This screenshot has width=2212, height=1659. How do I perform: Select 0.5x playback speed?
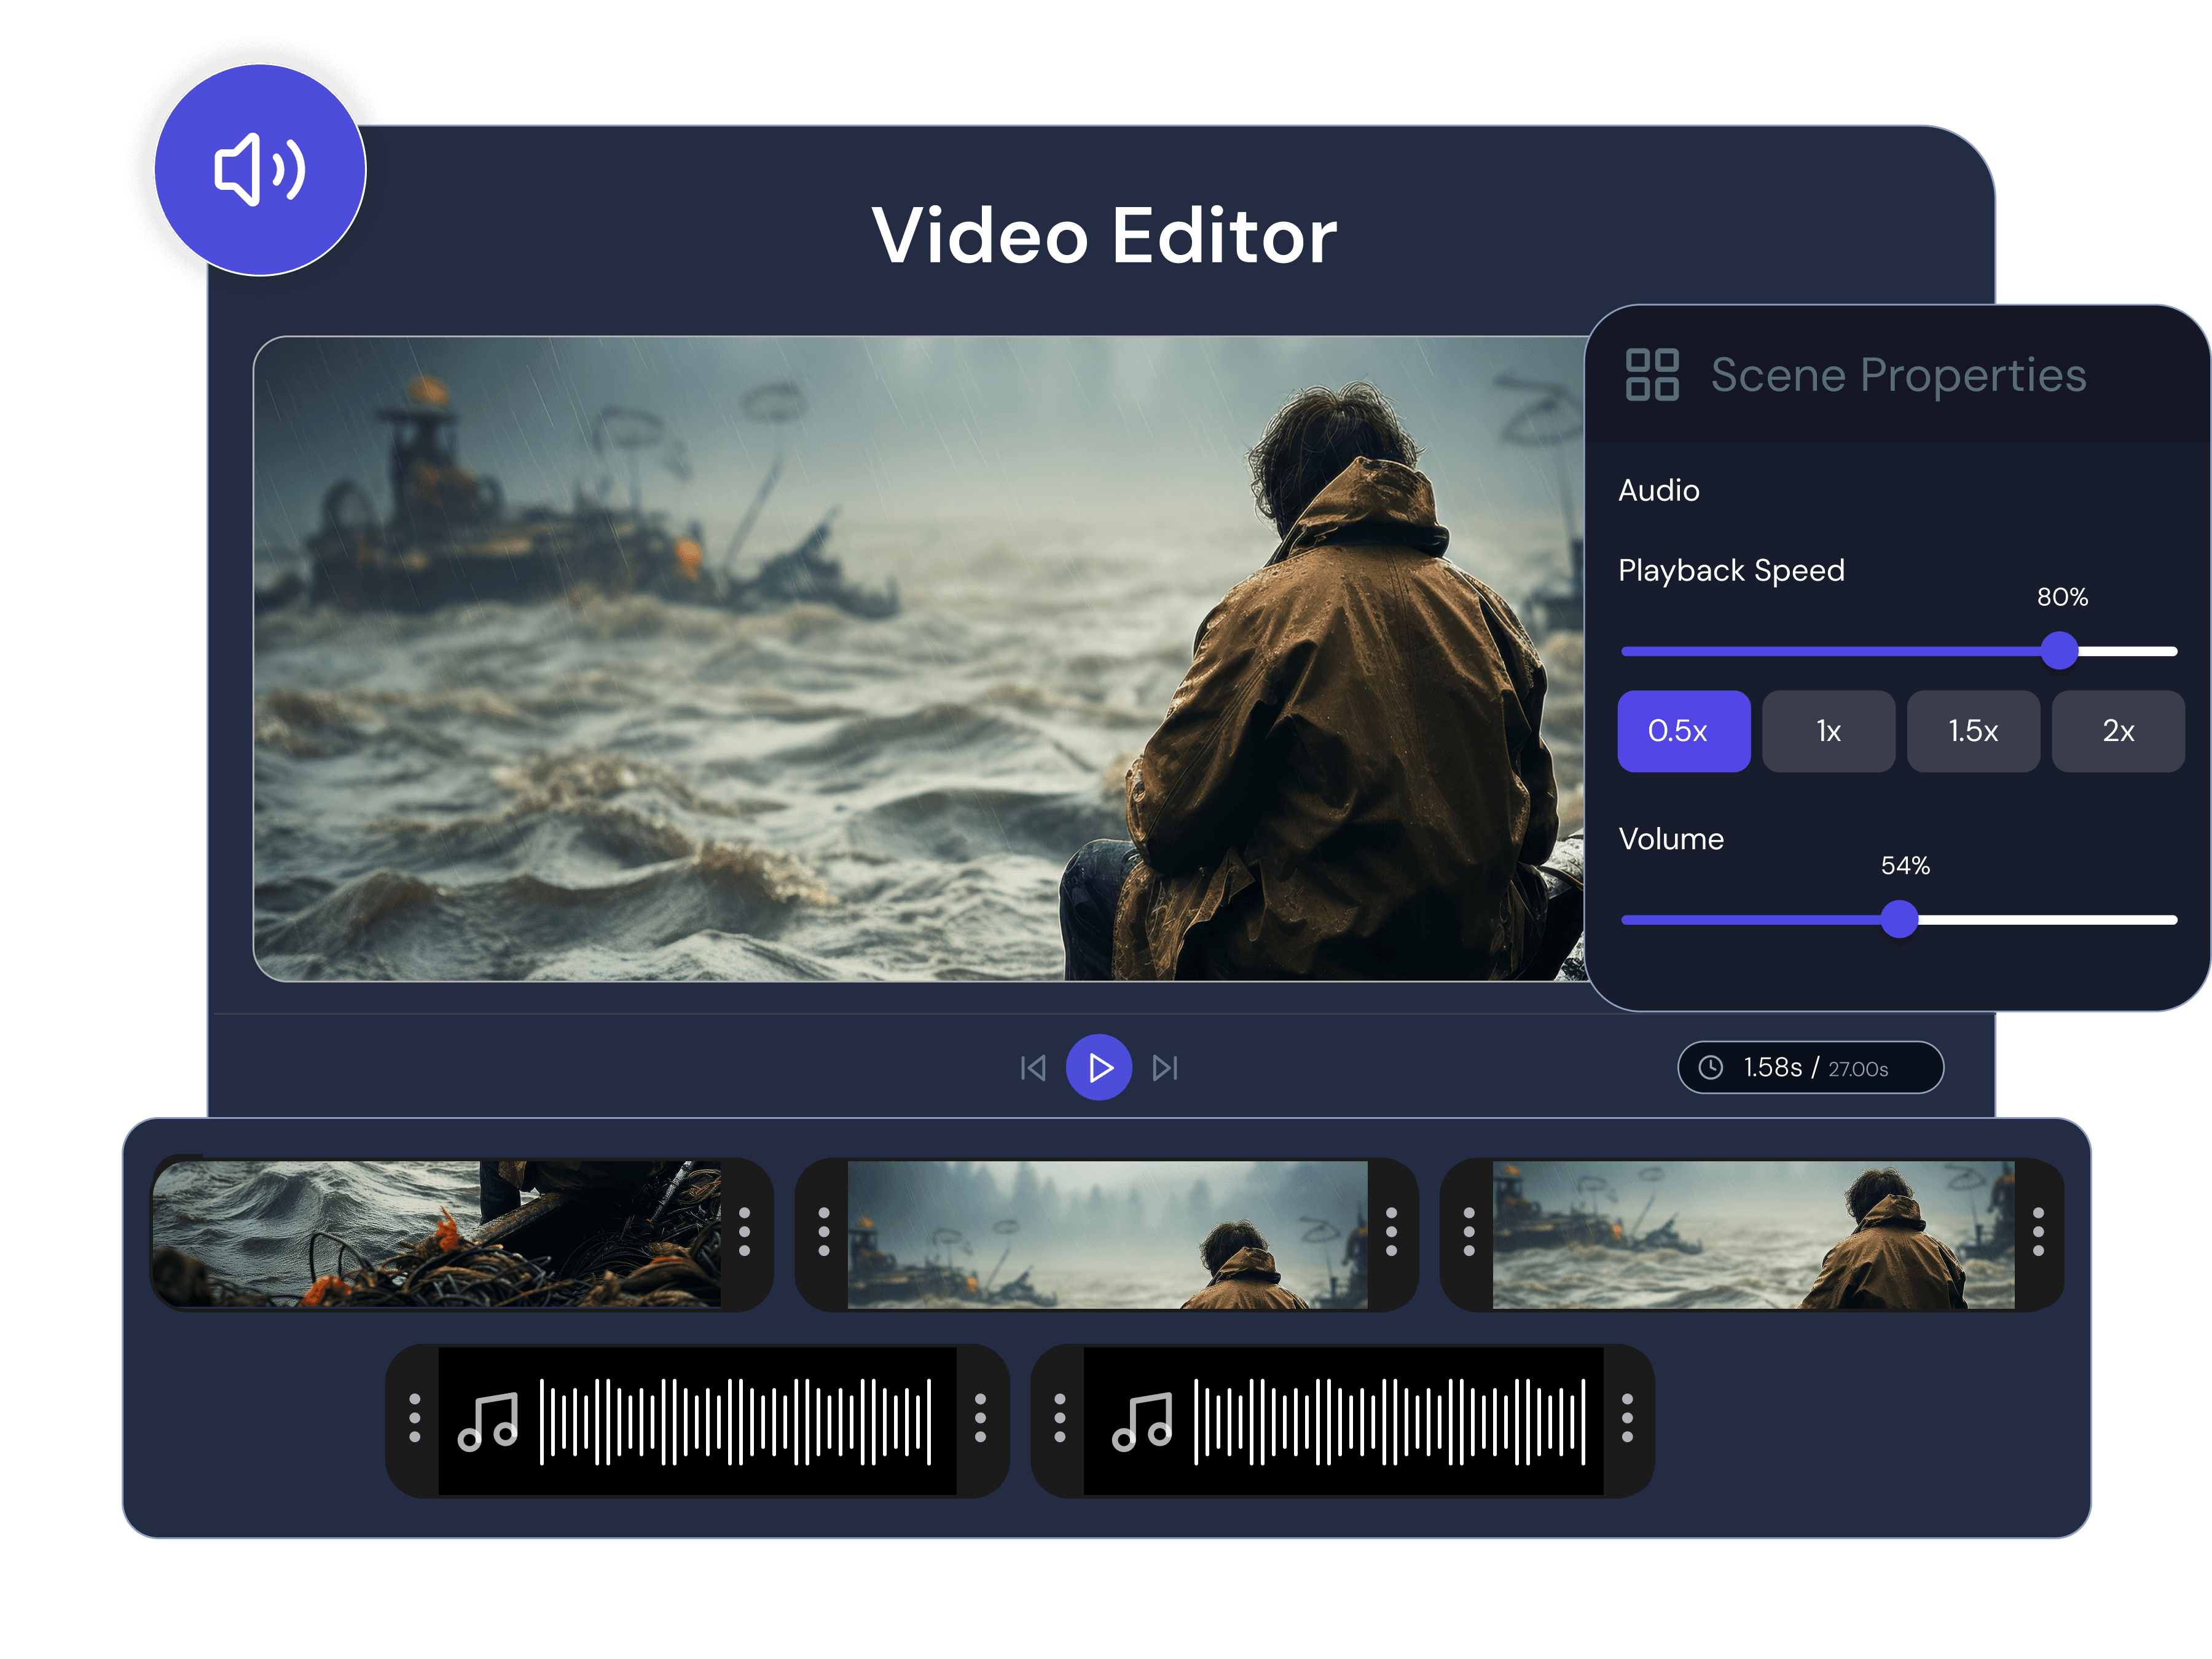(x=1684, y=731)
